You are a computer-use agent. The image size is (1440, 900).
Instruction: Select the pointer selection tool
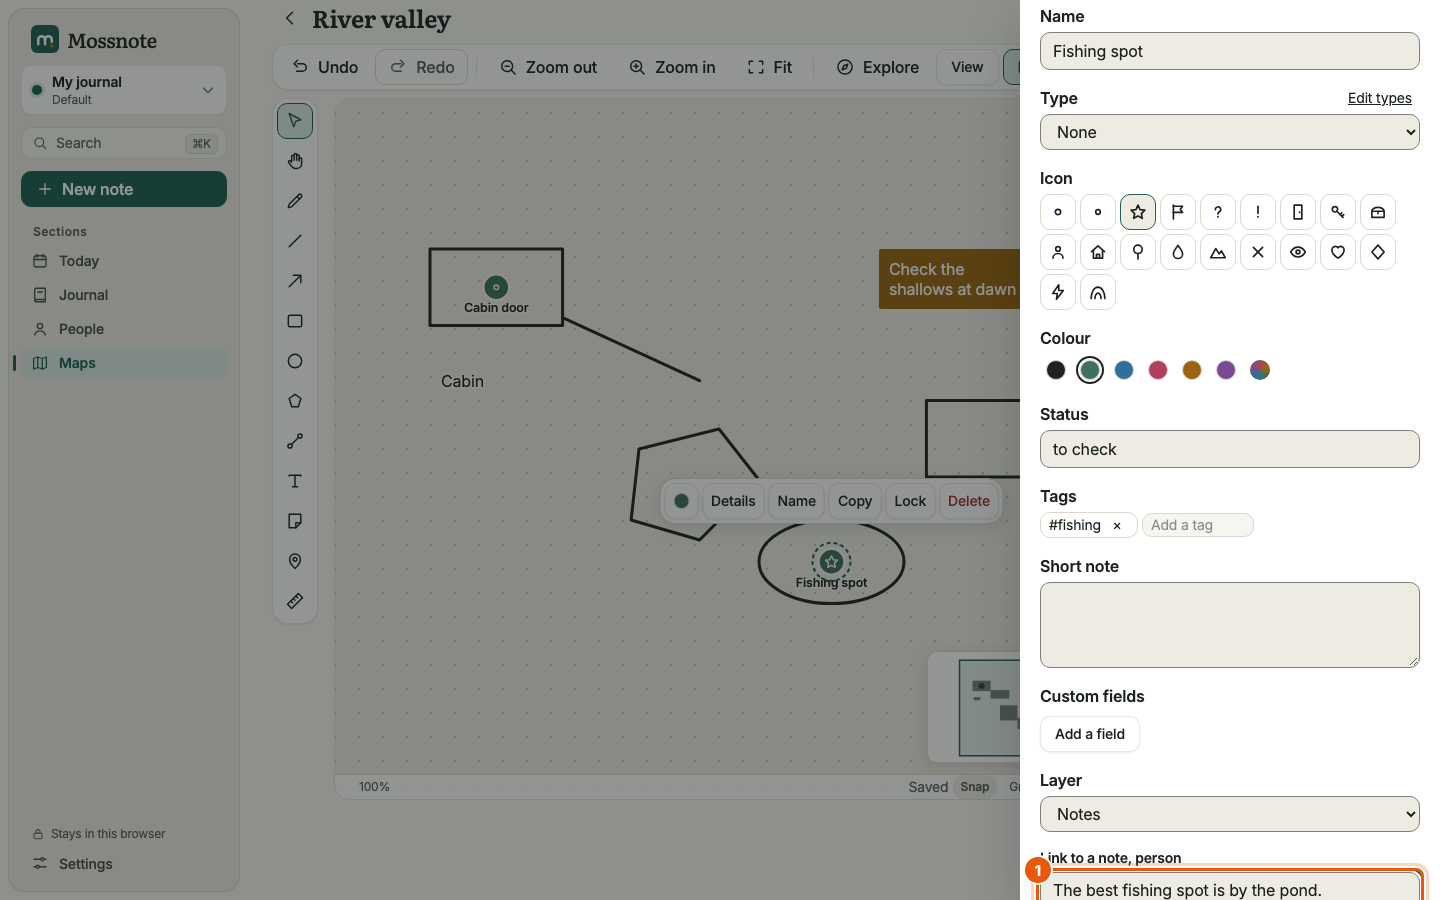click(x=295, y=121)
